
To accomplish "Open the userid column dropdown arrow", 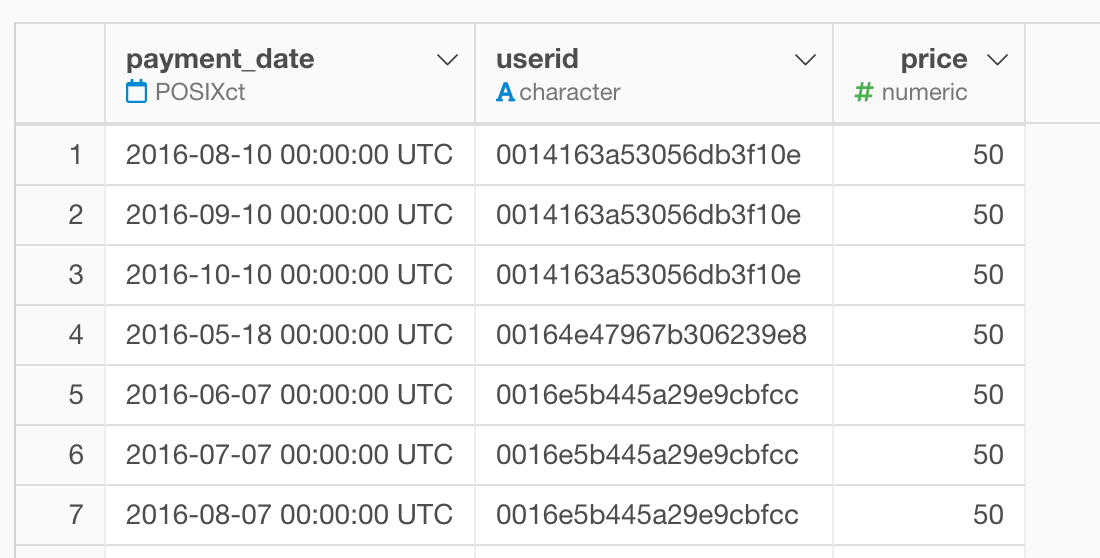I will [805, 60].
